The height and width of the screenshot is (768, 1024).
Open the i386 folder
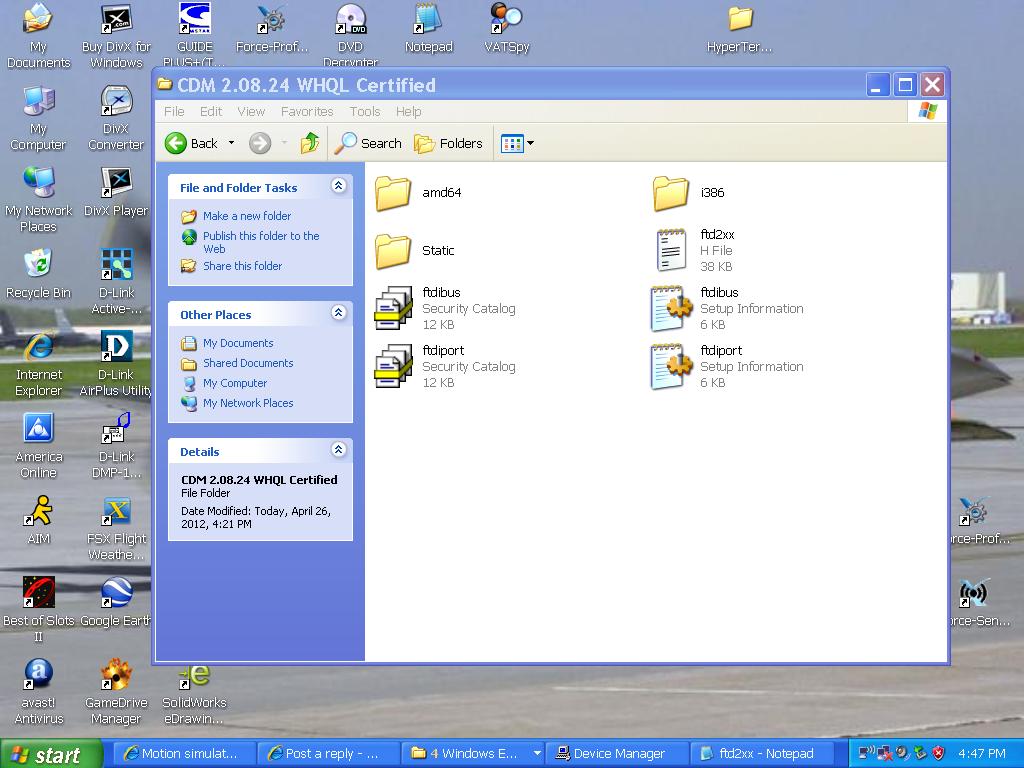click(689, 193)
